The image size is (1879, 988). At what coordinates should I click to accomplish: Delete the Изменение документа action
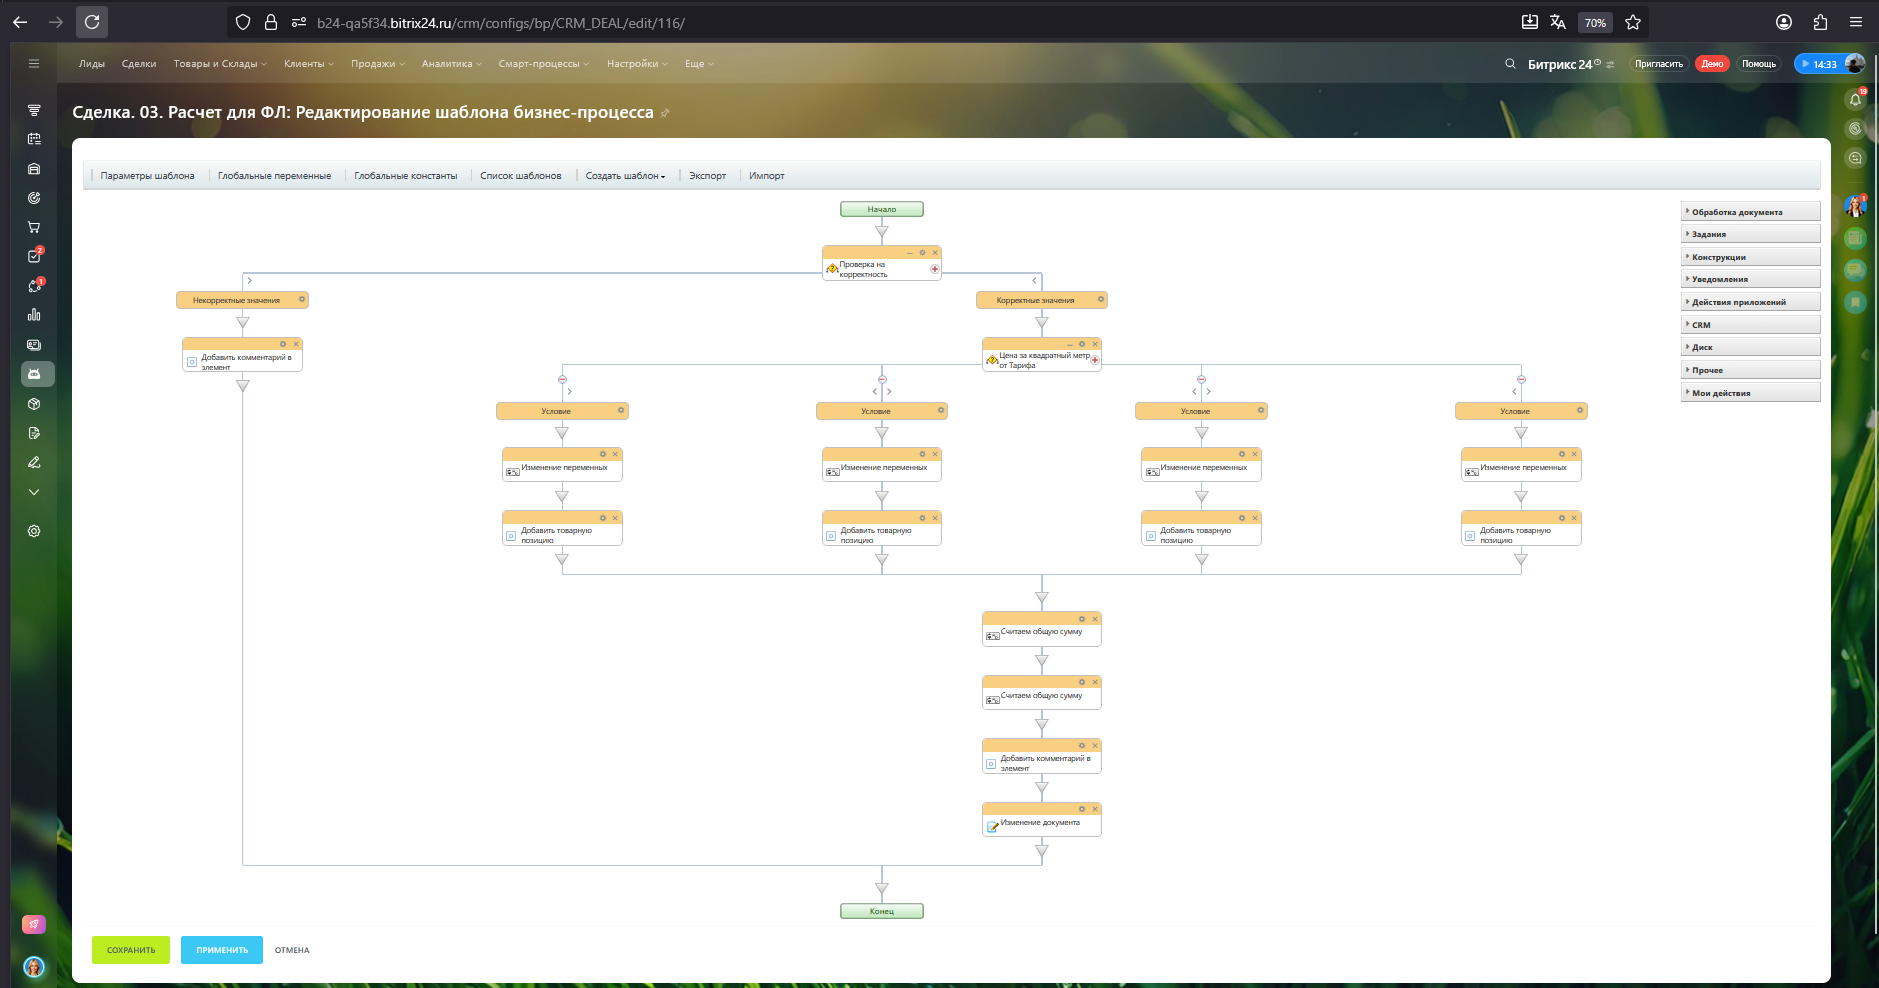tap(1095, 809)
